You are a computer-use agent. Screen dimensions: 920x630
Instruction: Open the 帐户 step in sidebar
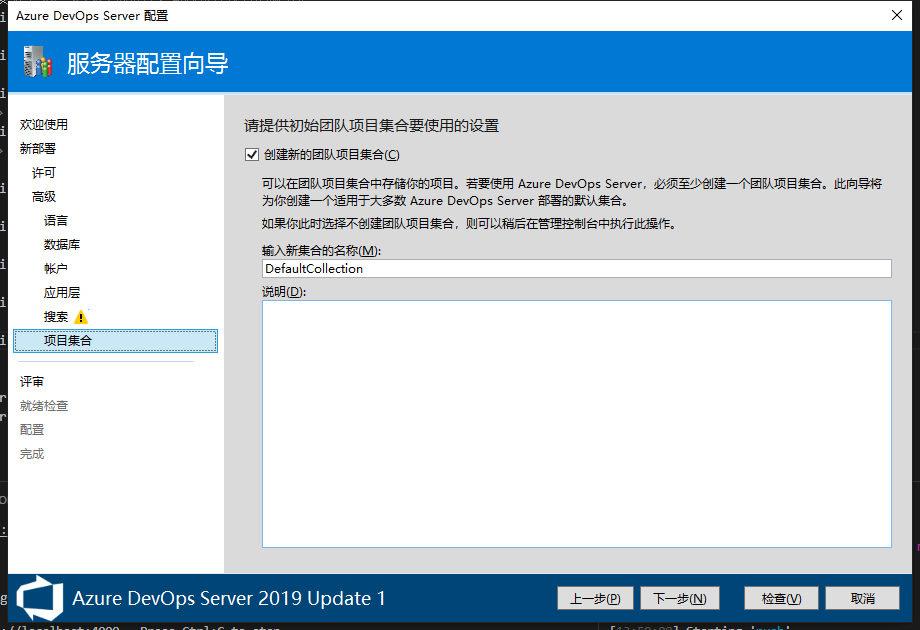56,269
